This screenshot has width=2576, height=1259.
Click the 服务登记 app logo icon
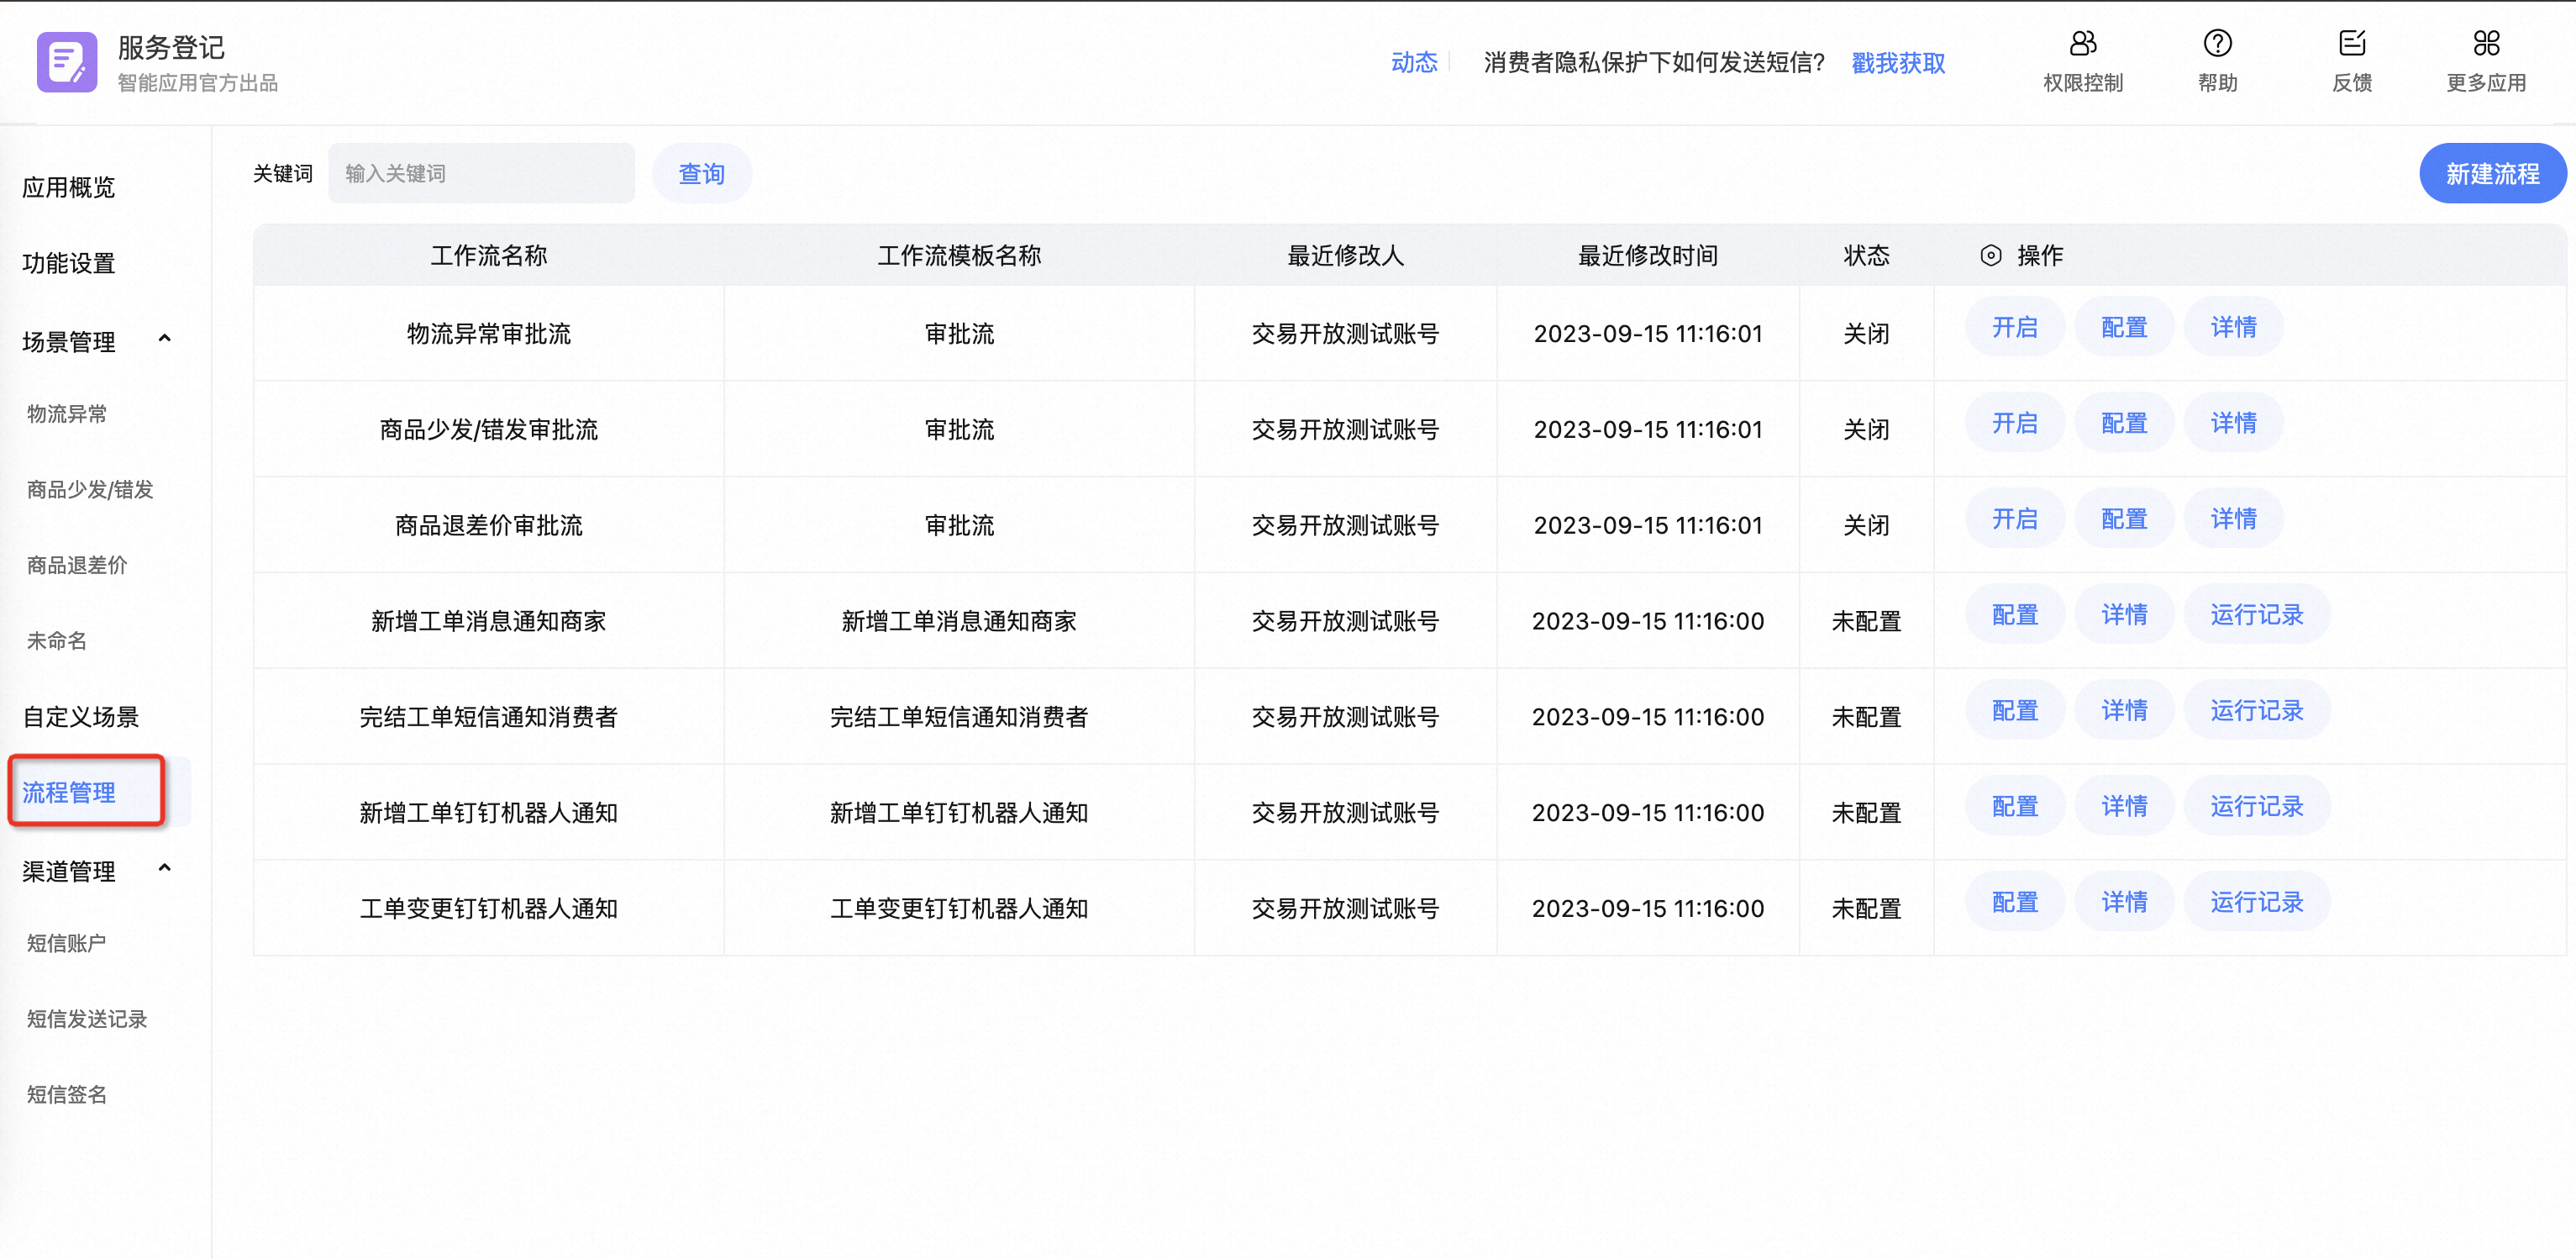[x=67, y=62]
